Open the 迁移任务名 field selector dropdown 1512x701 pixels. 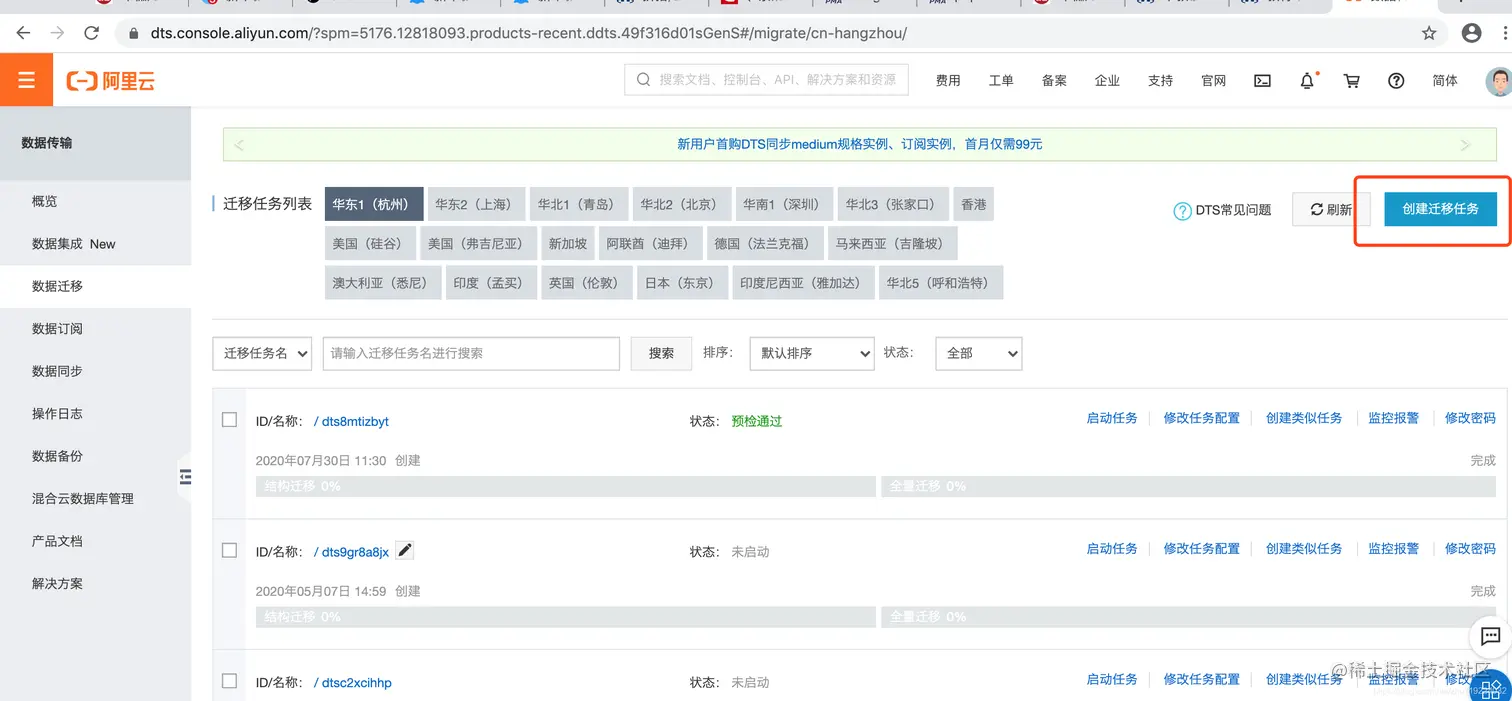[x=262, y=353]
